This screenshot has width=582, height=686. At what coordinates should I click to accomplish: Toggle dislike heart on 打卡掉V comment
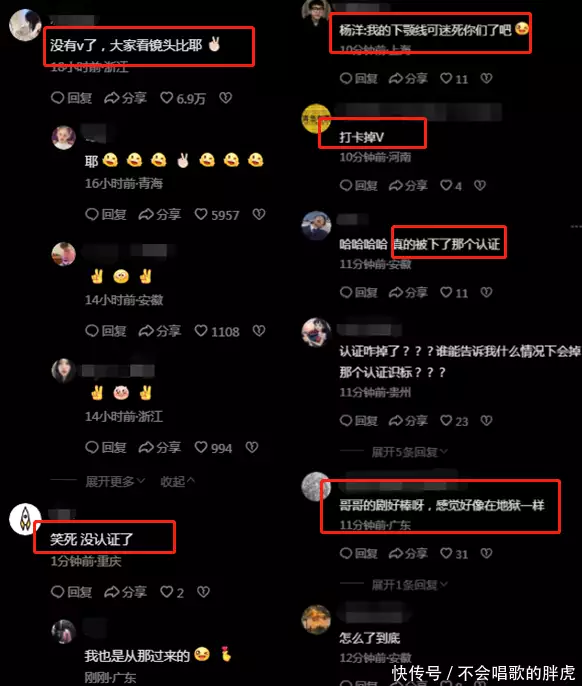(x=480, y=186)
